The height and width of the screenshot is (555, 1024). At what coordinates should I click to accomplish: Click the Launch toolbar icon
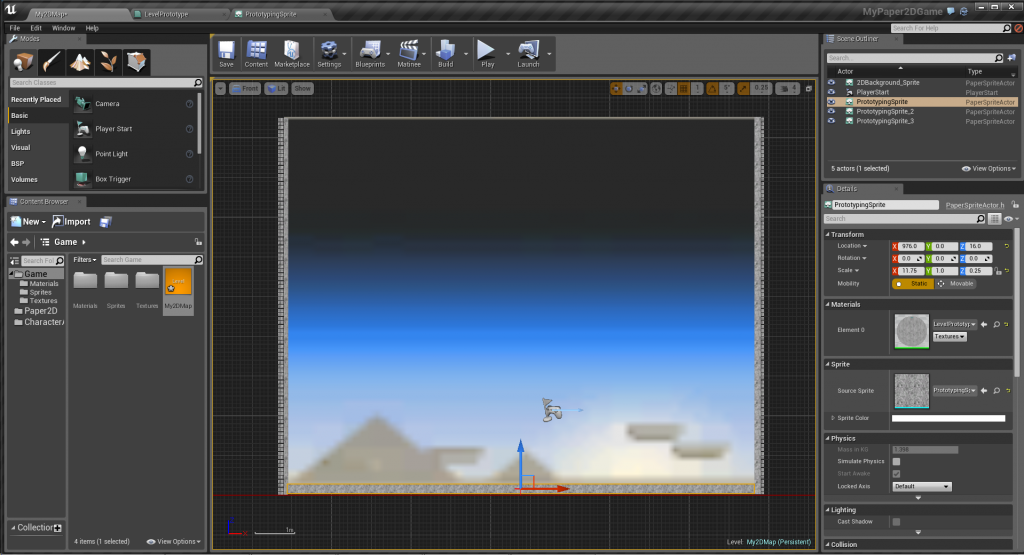(528, 53)
